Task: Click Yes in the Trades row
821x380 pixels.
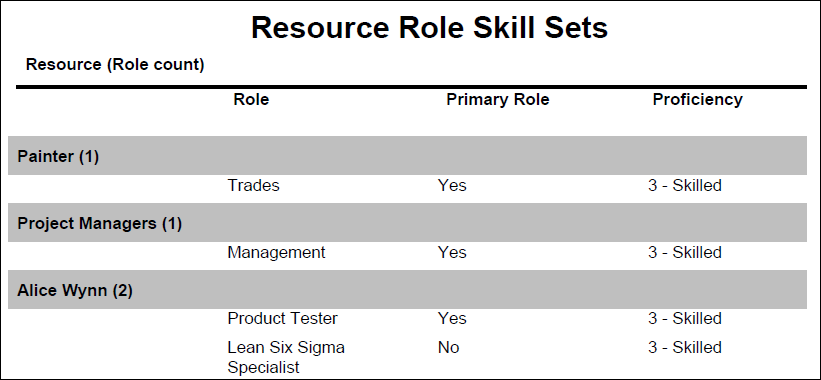Action: pos(452,185)
